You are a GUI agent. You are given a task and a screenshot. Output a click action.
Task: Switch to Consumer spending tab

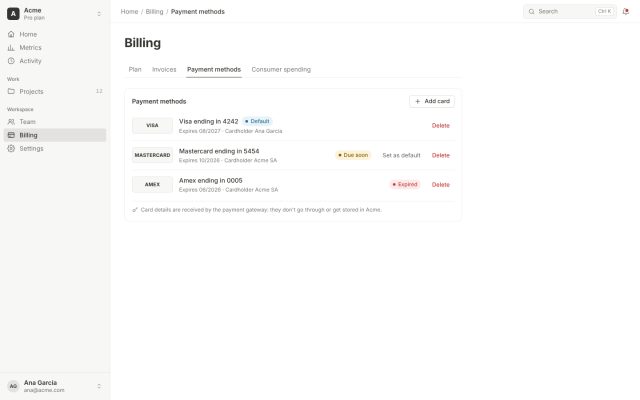[x=281, y=69]
